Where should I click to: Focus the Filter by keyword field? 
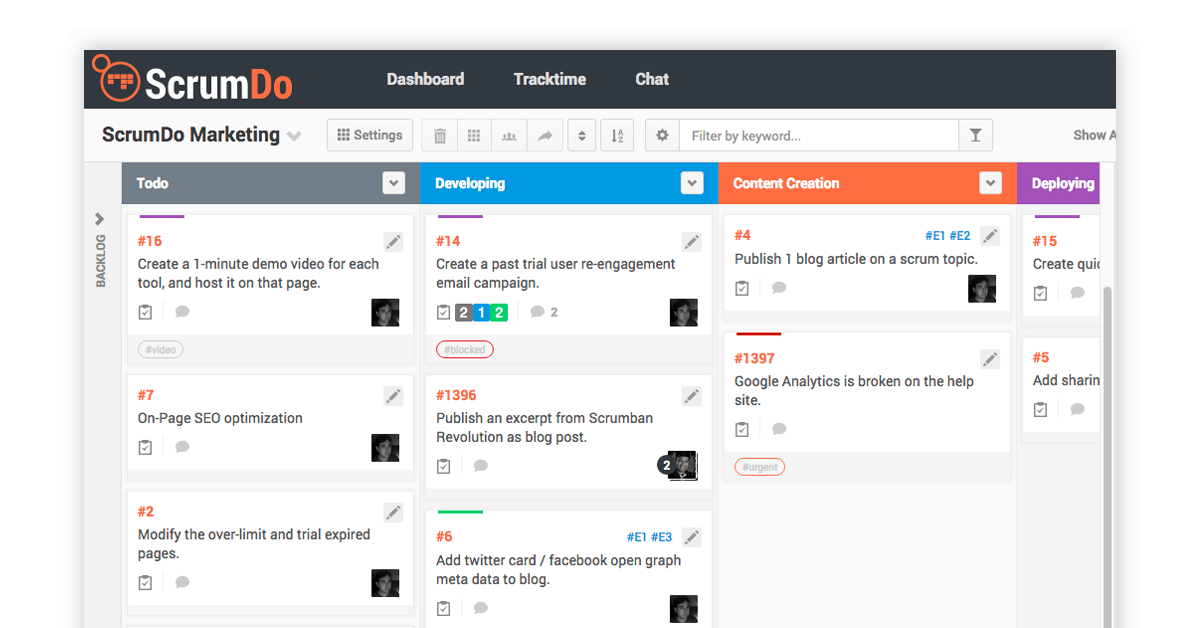pos(819,136)
